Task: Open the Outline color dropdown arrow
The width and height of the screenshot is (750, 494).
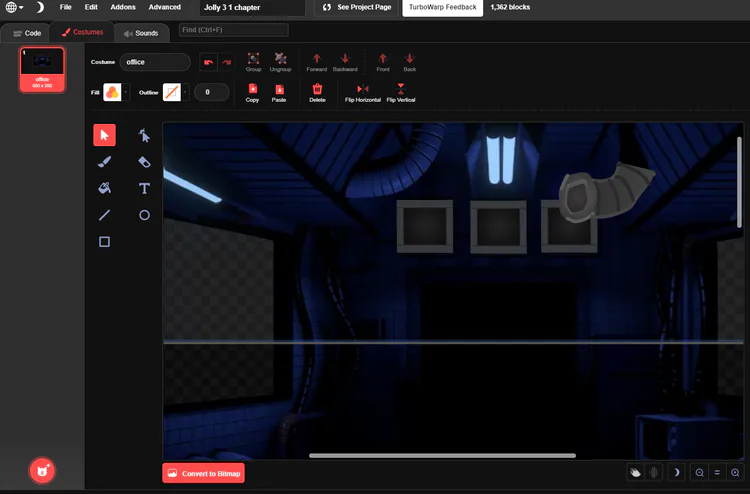Action: pyautogui.click(x=185, y=92)
